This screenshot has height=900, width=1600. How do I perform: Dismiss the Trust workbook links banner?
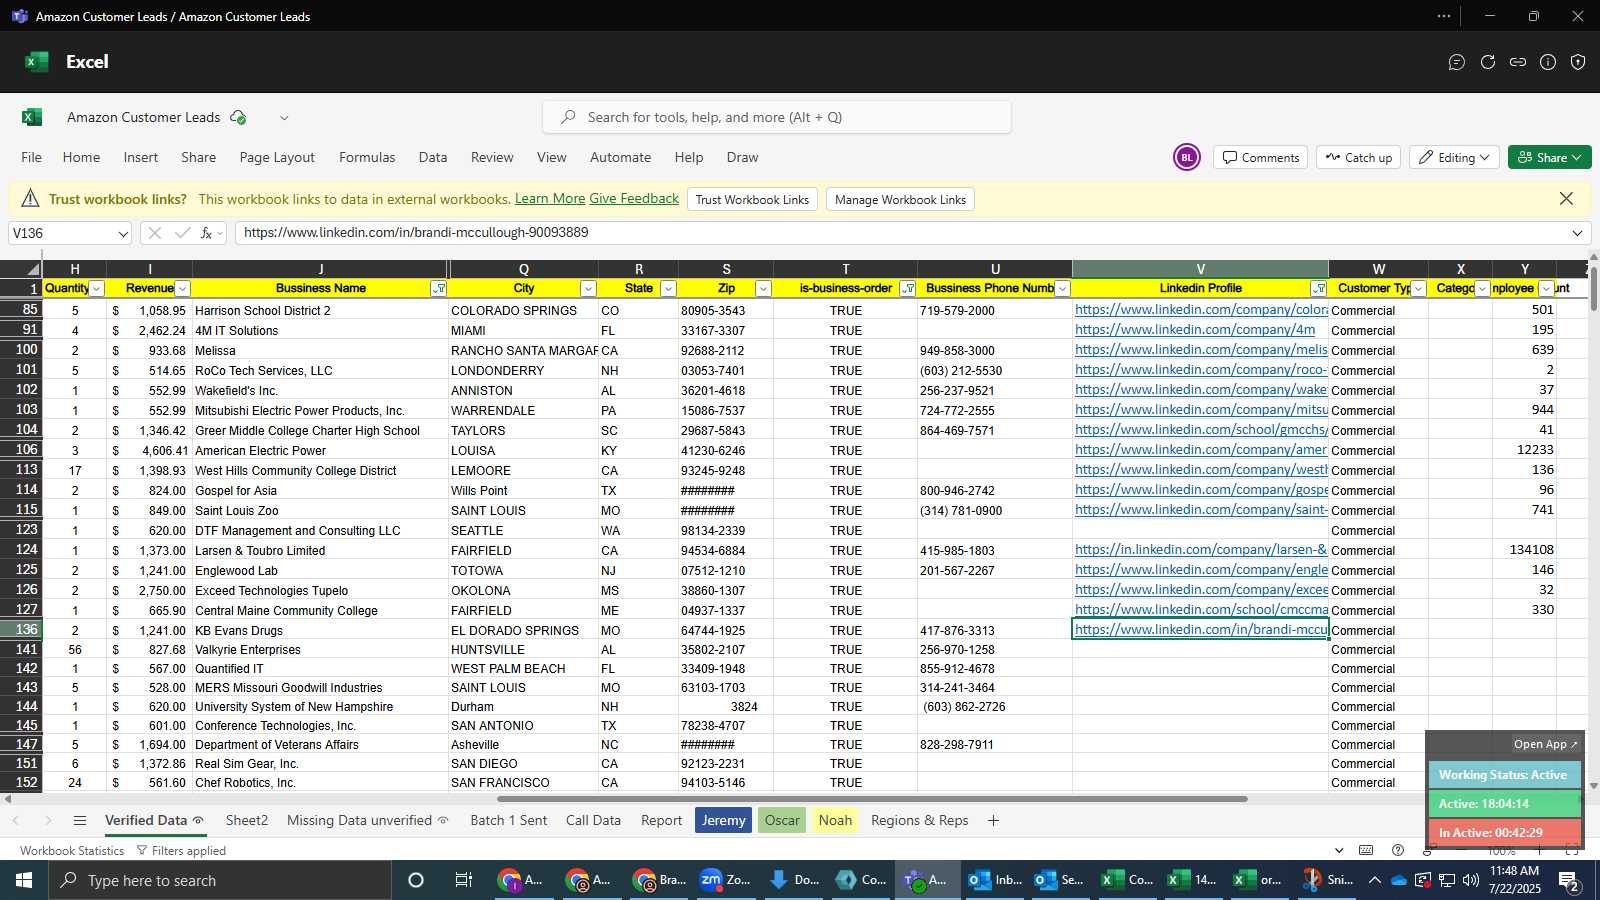tap(1566, 199)
